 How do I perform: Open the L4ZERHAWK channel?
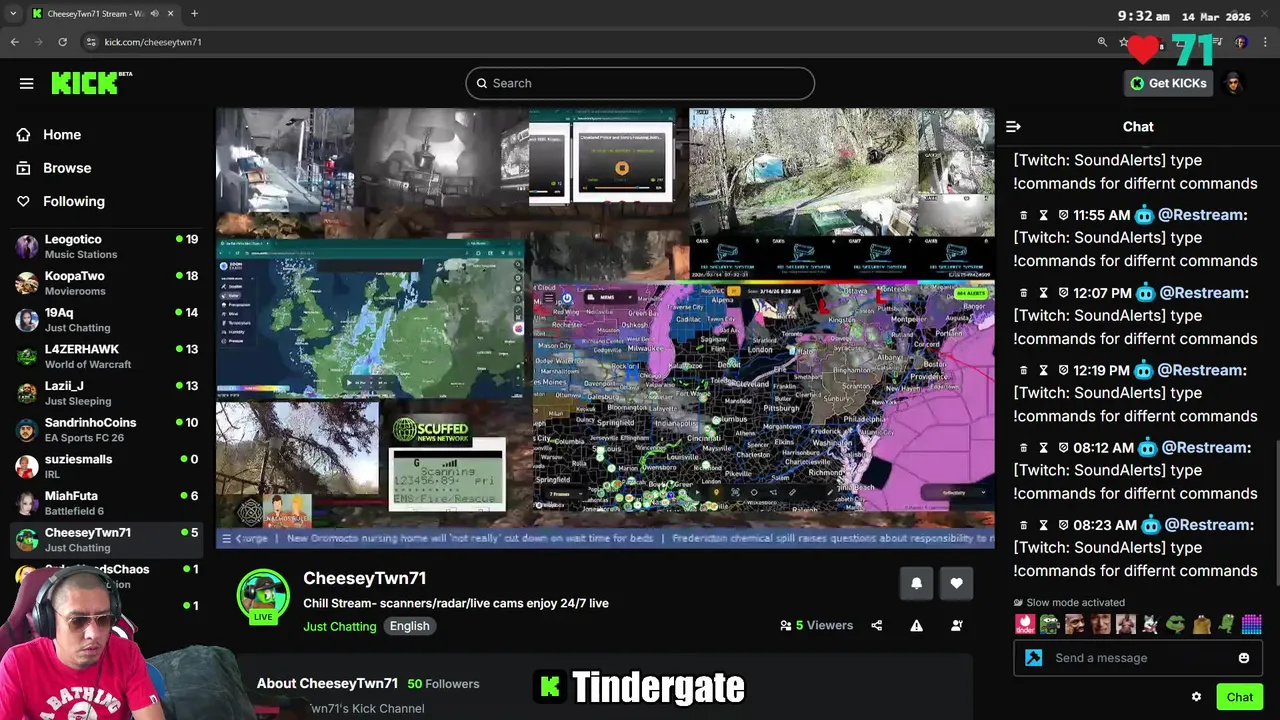[x=107, y=357]
